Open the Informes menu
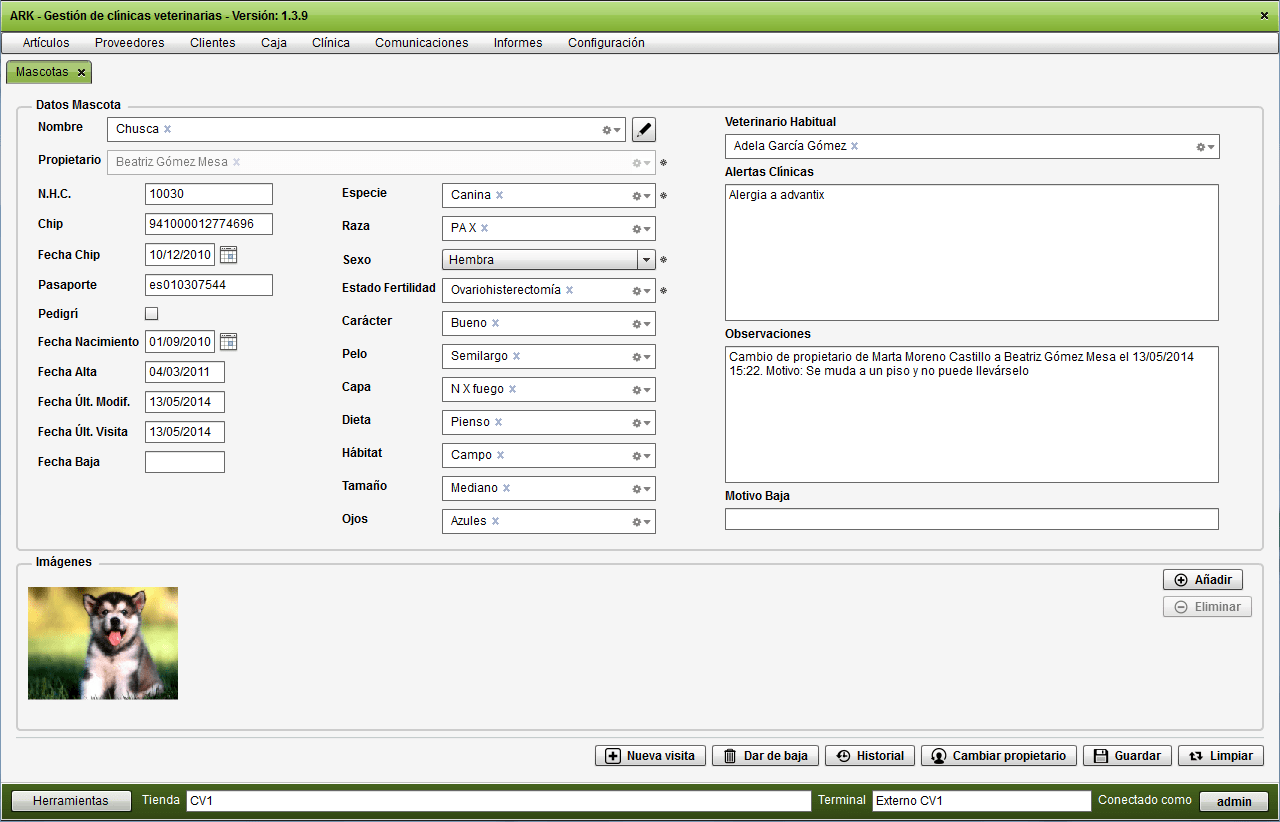Image resolution: width=1280 pixels, height=822 pixels. coord(518,43)
